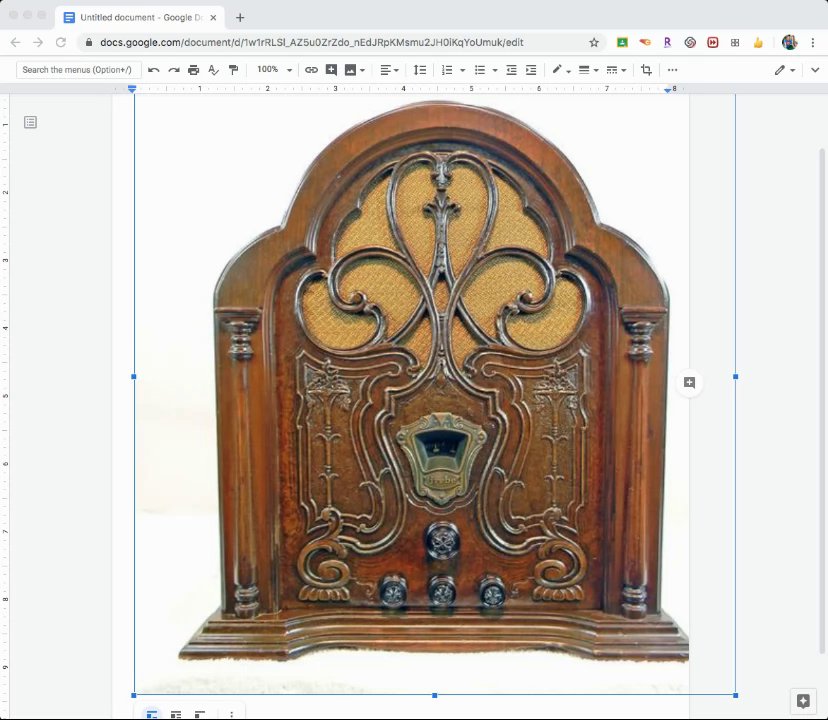Open the border dash style dropdown
This screenshot has width=828, height=720.
[616, 70]
